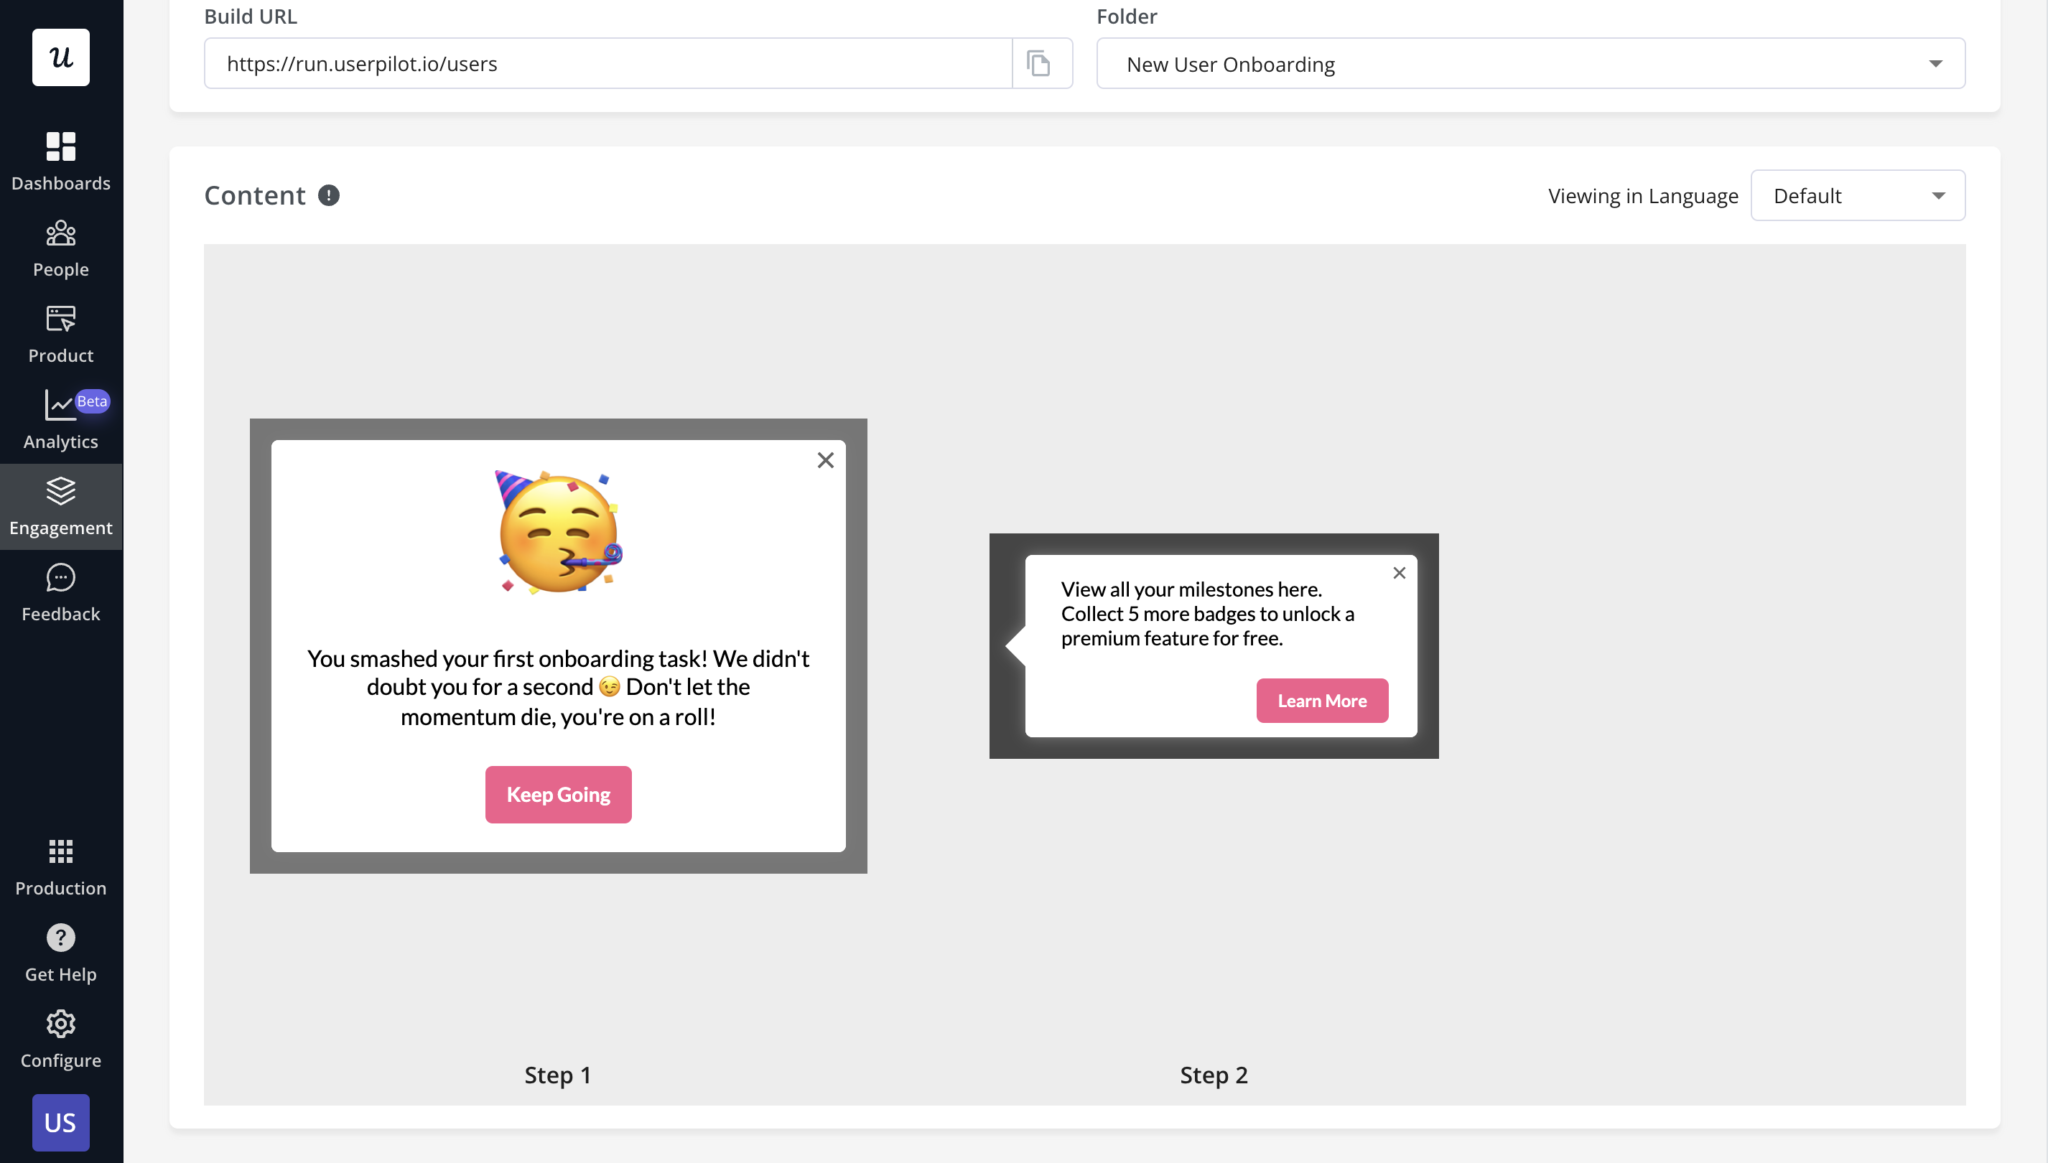Open the Analytics Beta section
This screenshot has height=1163, width=2048.
tap(61, 418)
